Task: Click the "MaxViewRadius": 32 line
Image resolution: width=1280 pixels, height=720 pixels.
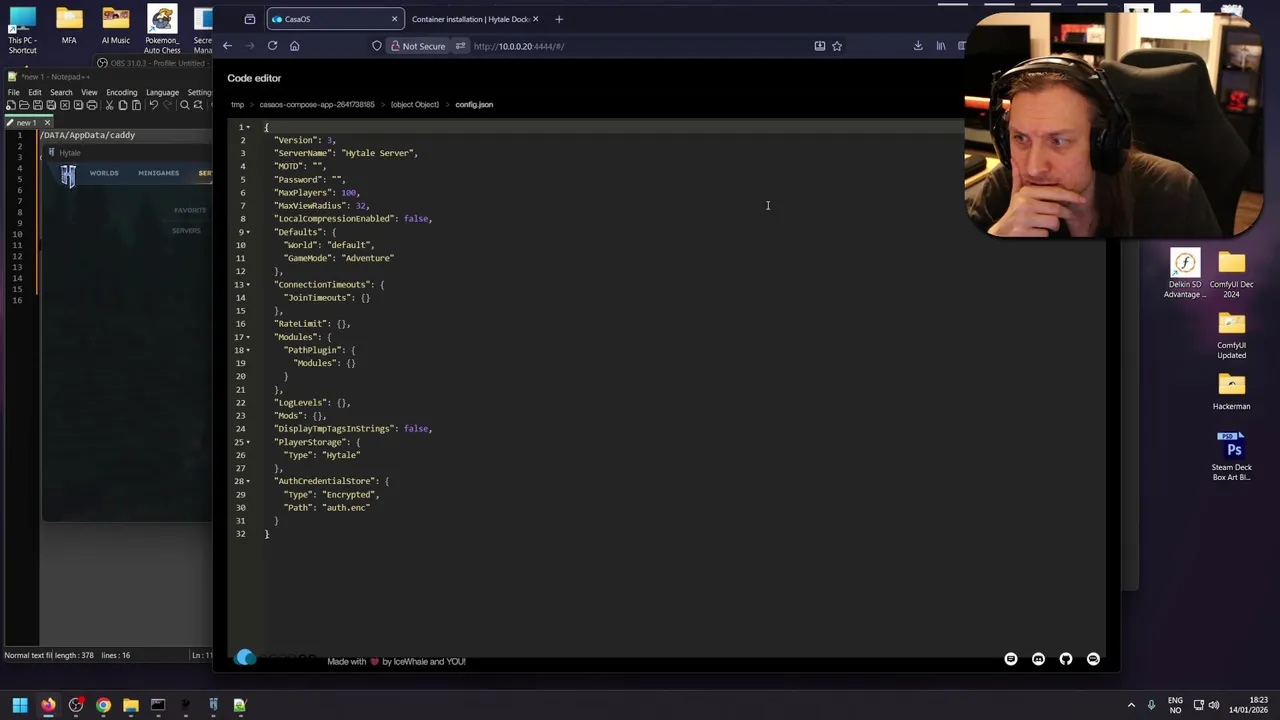Action: (322, 205)
